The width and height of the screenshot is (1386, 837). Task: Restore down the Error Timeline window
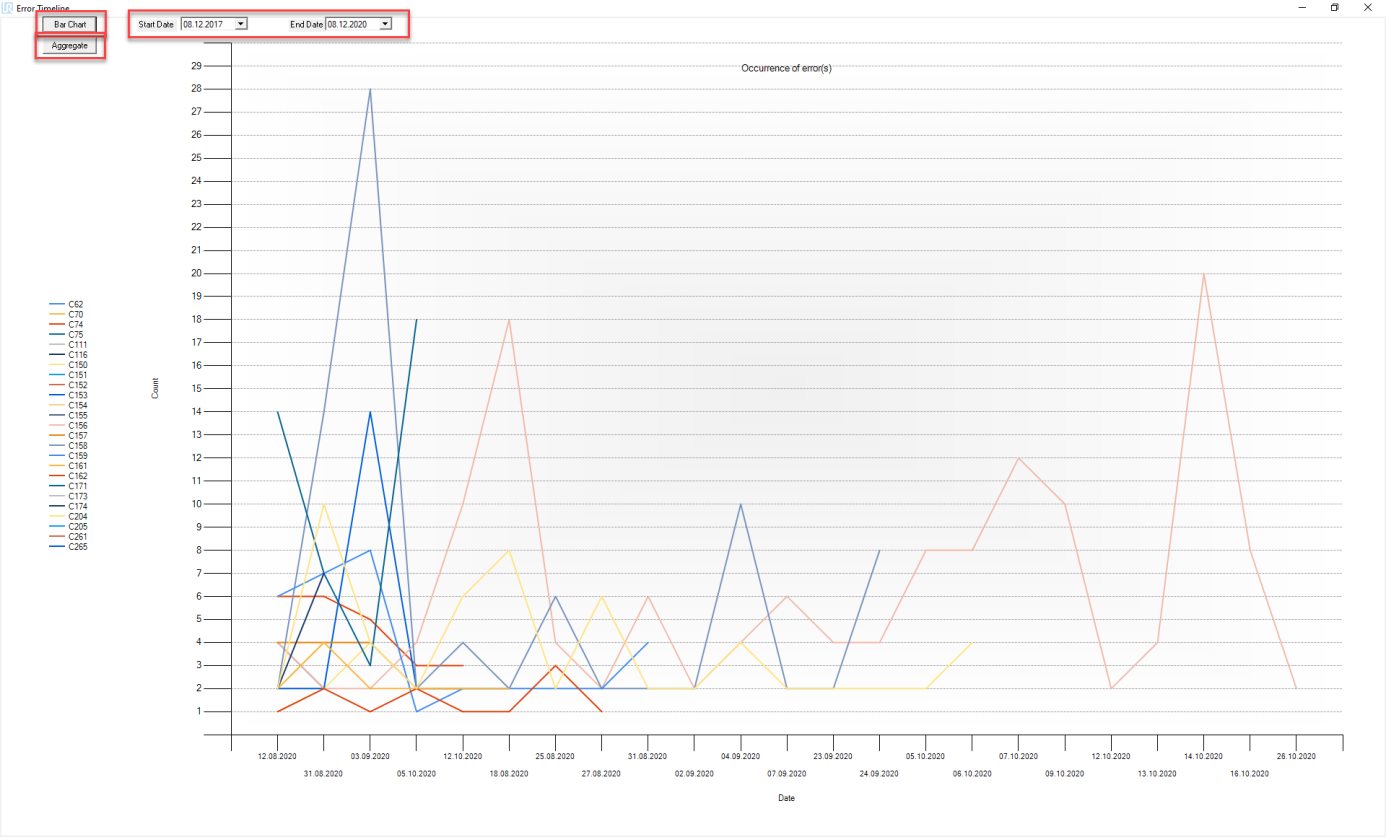point(1334,8)
